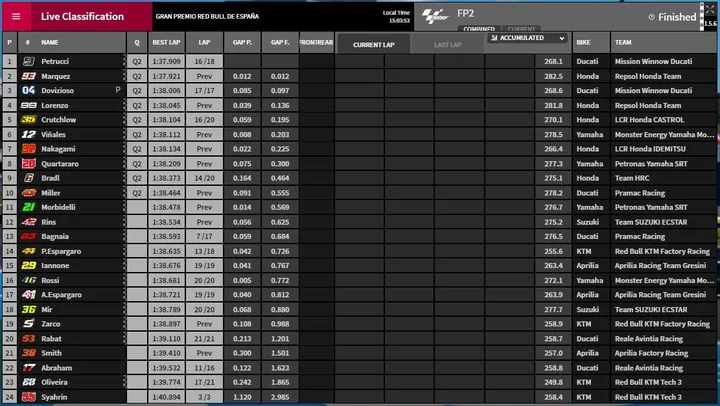This screenshot has height=406, width=720.
Task: Click the fullscreen expand icon
Action: point(710,9)
